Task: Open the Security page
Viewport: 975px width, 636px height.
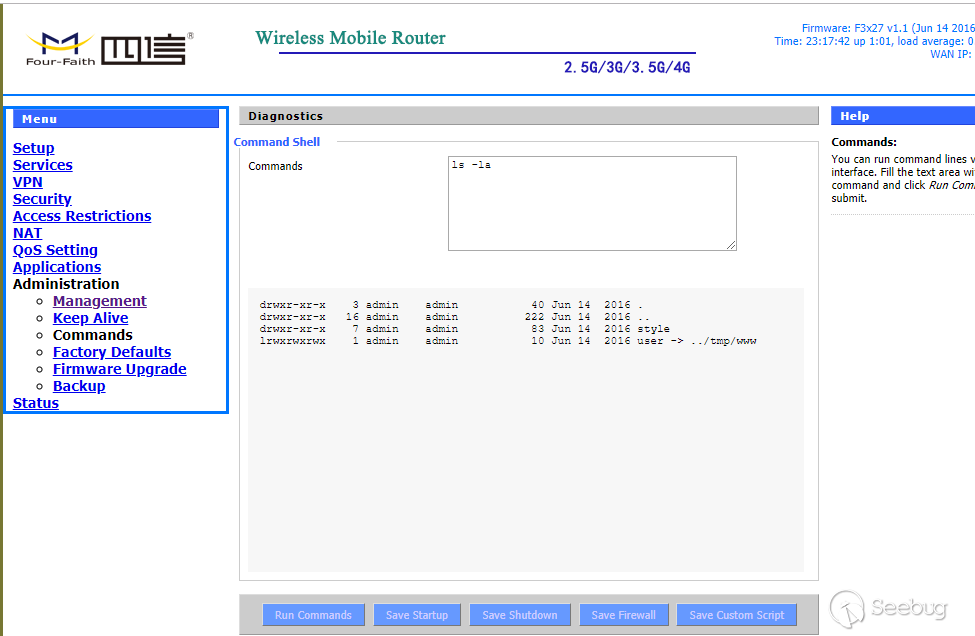Action: tap(42, 199)
